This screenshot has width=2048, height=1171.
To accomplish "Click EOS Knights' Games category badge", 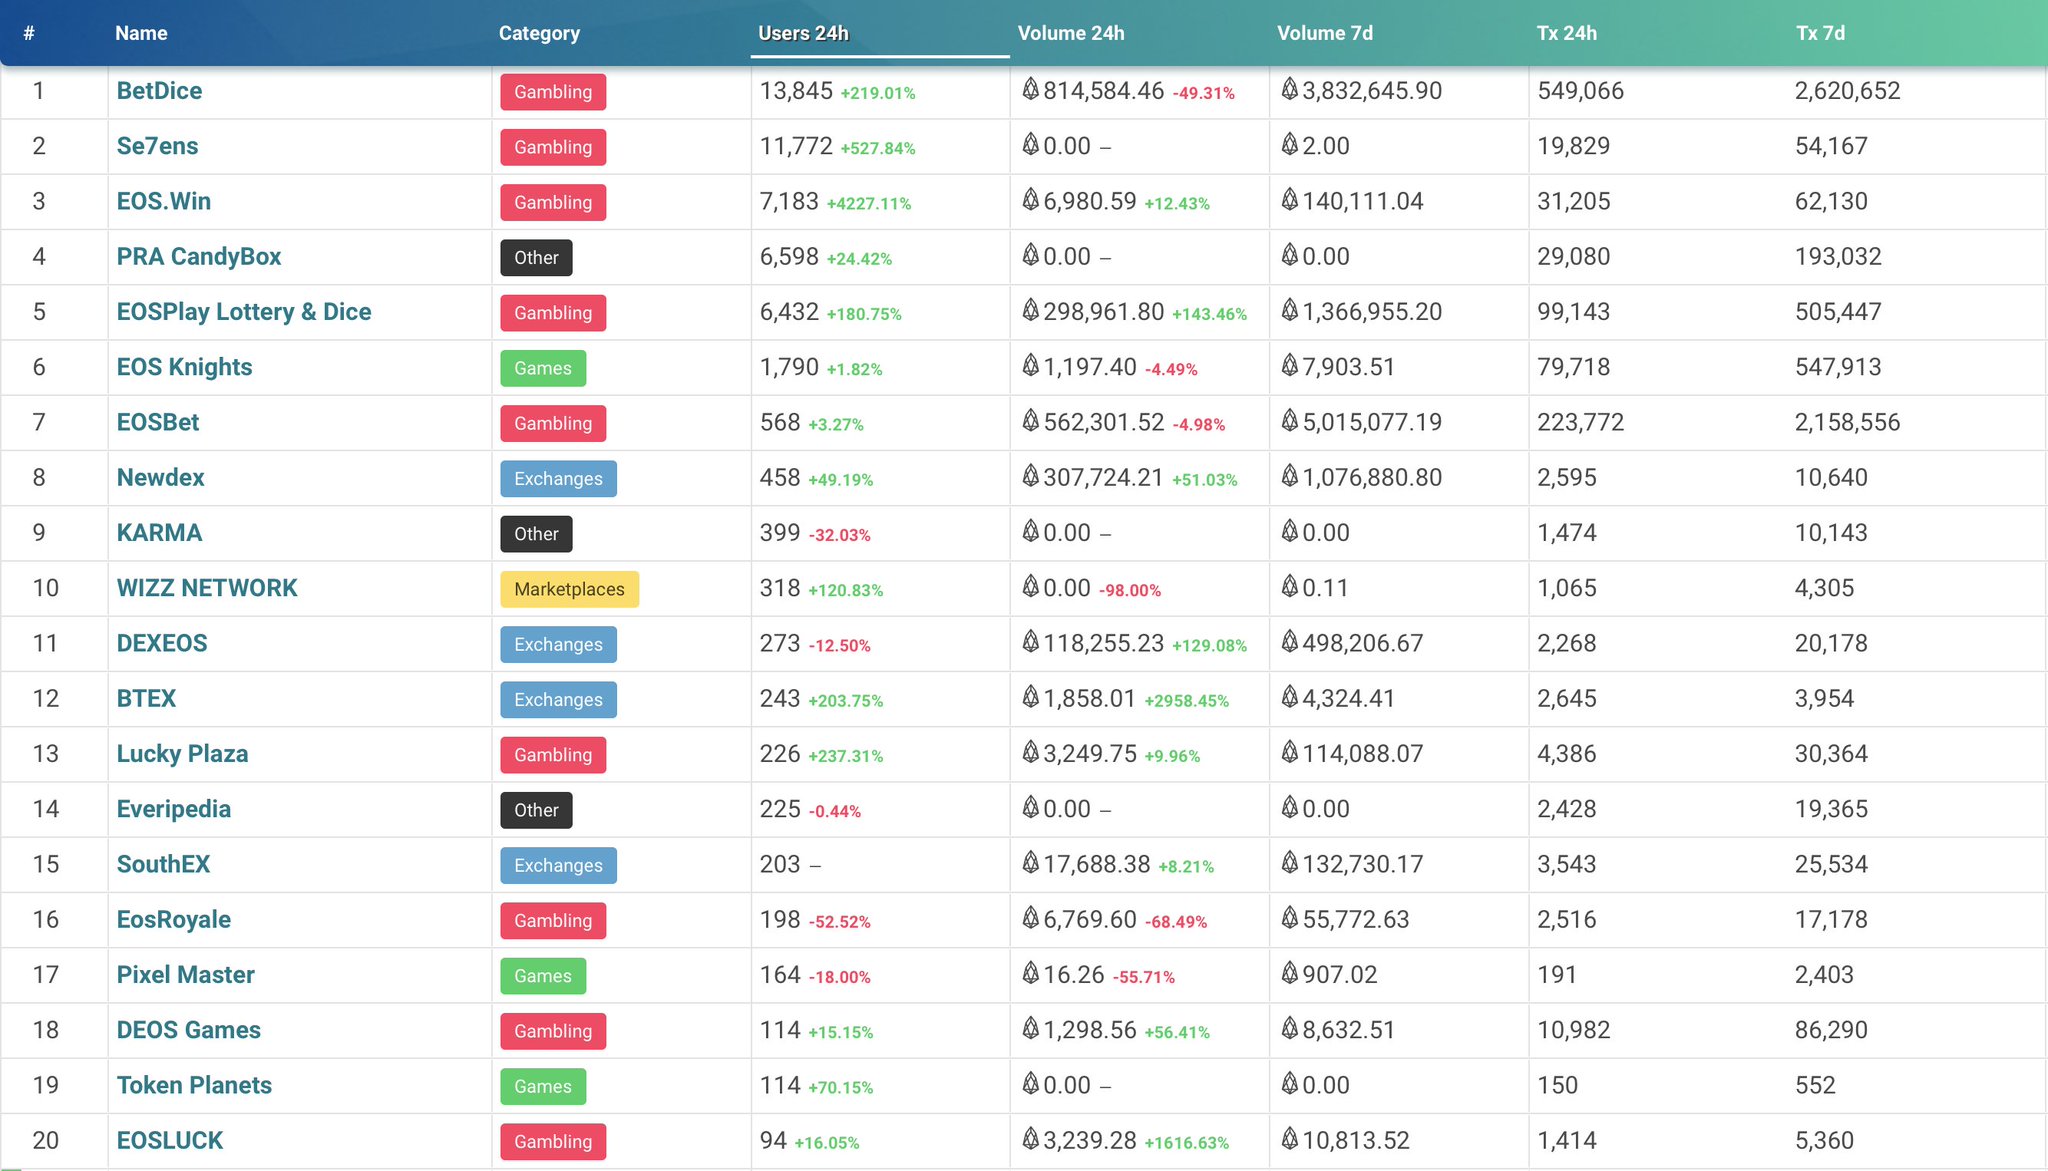I will coord(543,368).
